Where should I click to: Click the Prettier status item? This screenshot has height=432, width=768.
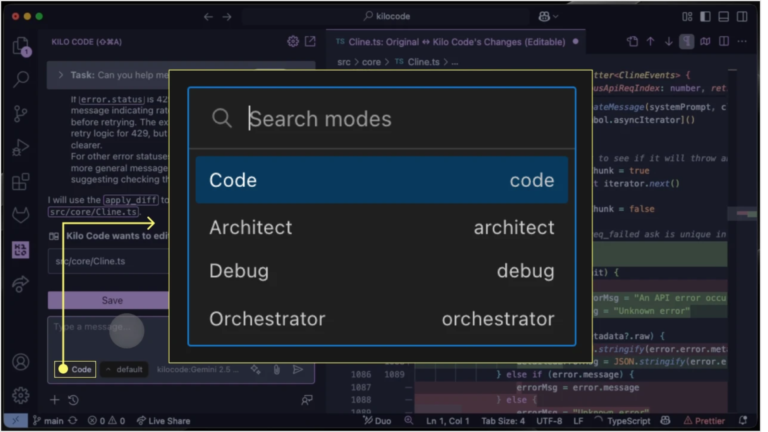[x=704, y=421]
